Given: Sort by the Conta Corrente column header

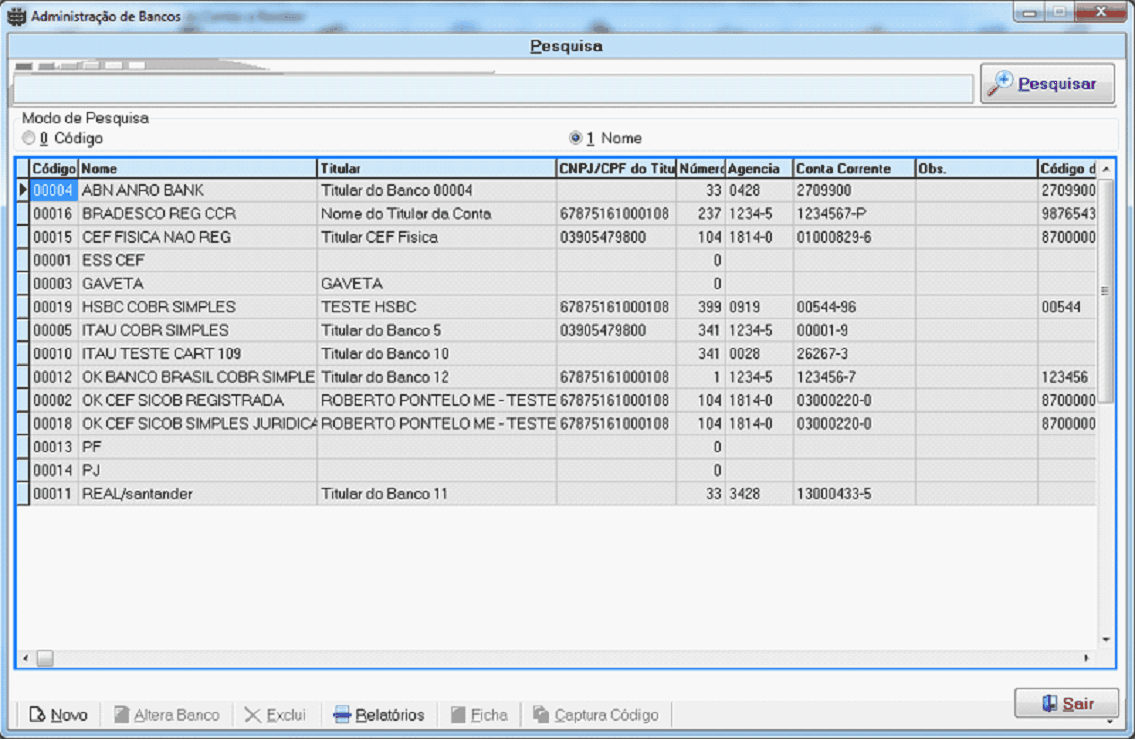Looking at the screenshot, I should click(854, 169).
